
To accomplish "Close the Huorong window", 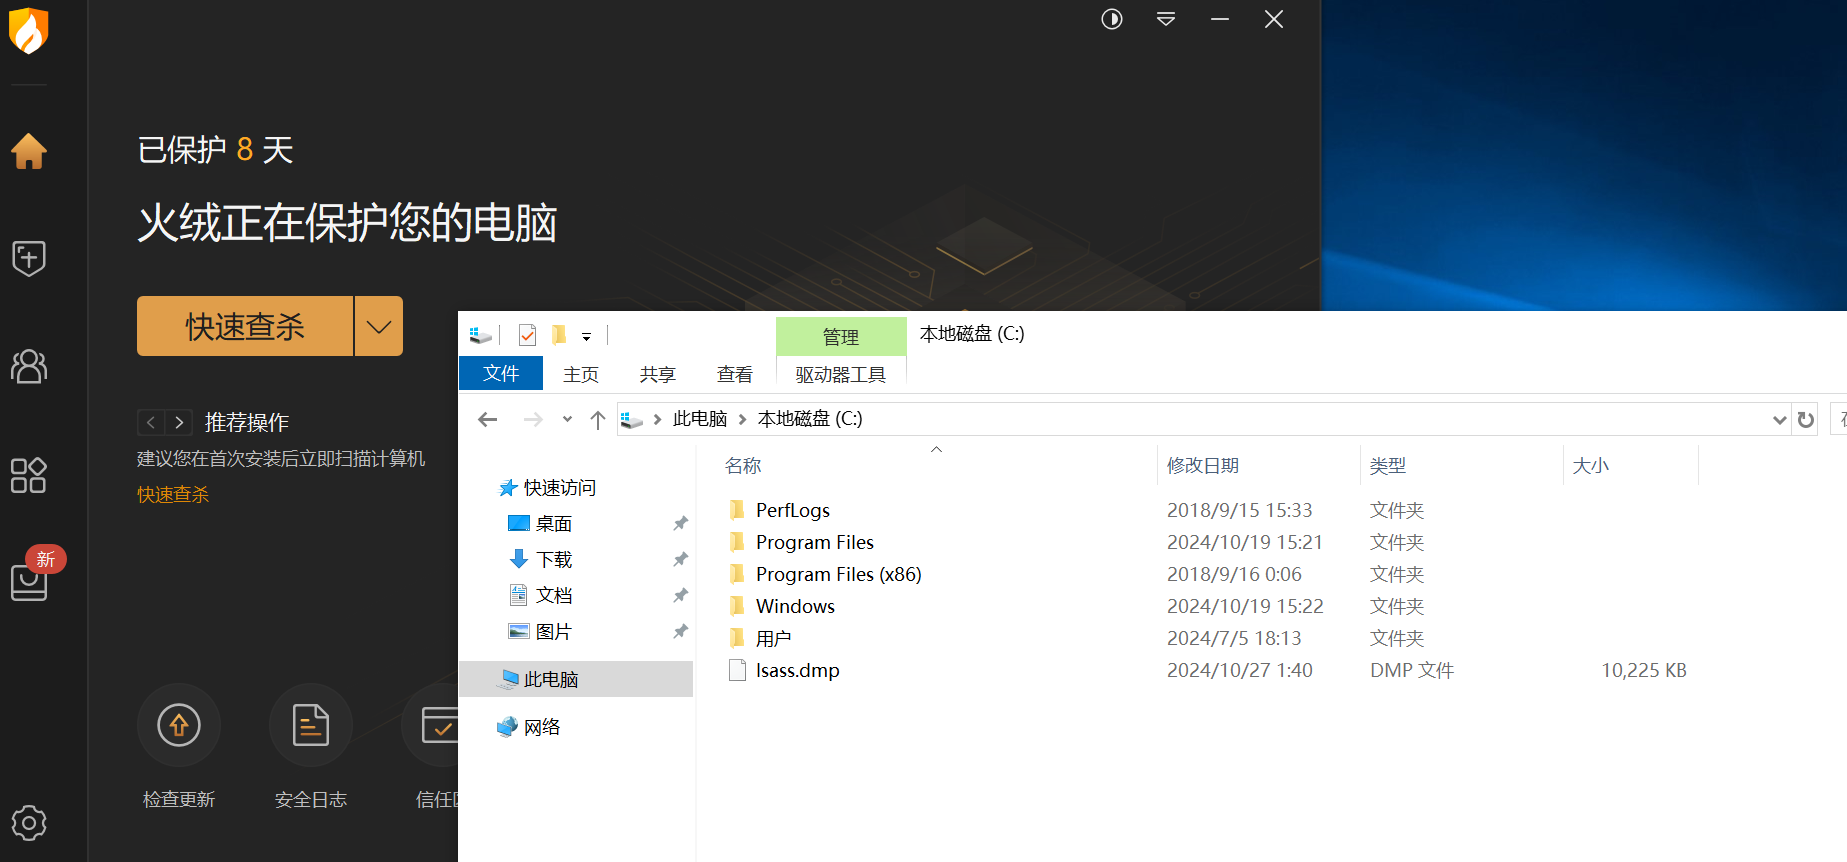I will tap(1274, 19).
